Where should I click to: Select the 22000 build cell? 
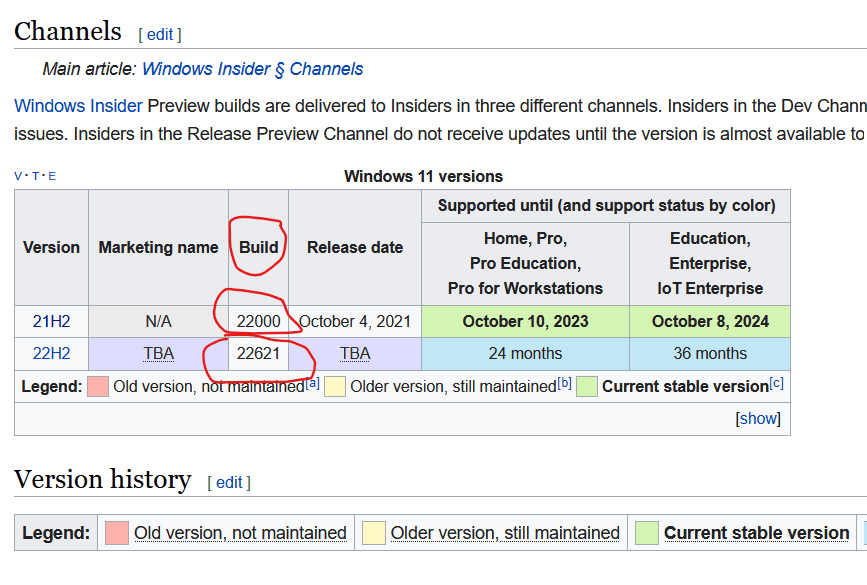(258, 321)
